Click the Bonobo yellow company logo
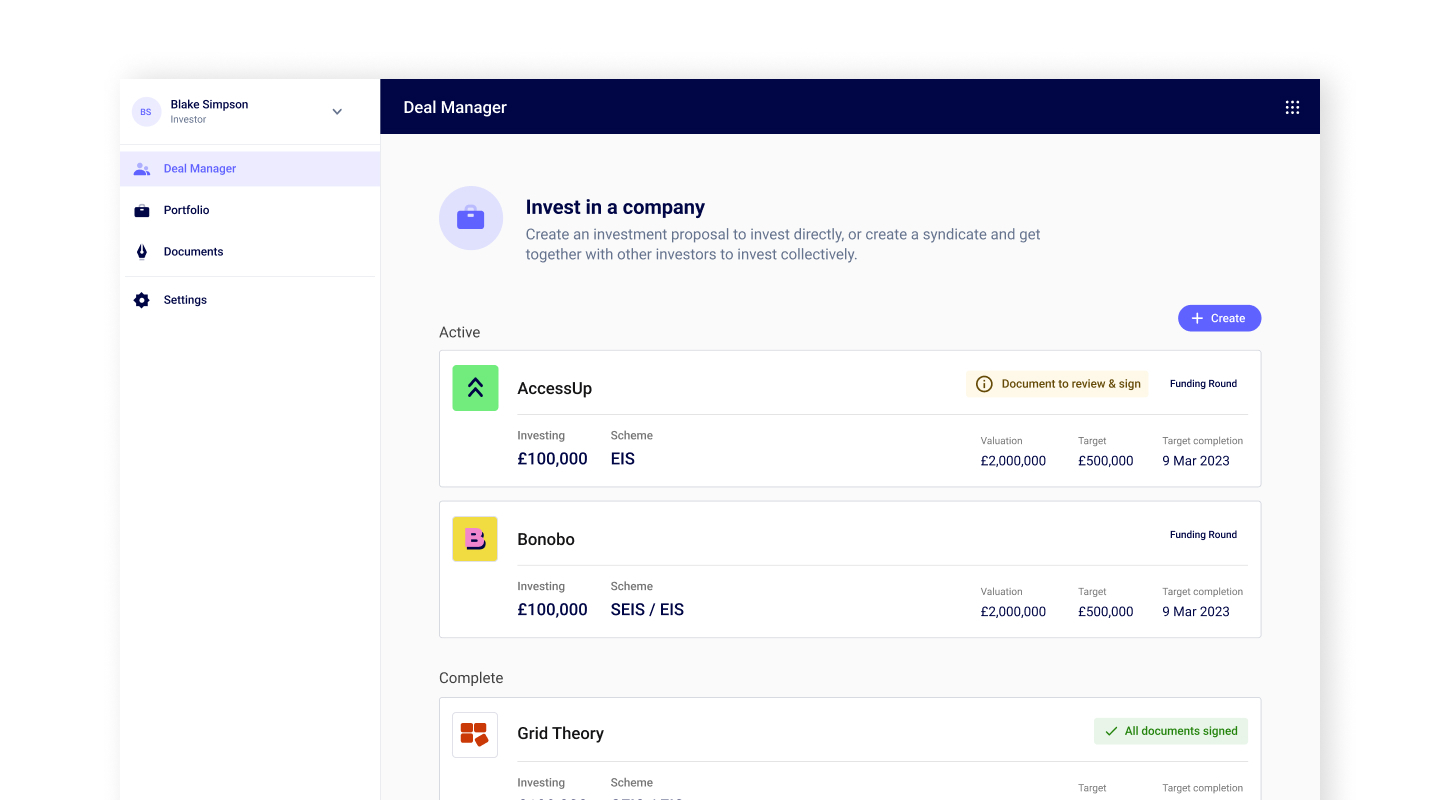The height and width of the screenshot is (800, 1440). pos(474,538)
